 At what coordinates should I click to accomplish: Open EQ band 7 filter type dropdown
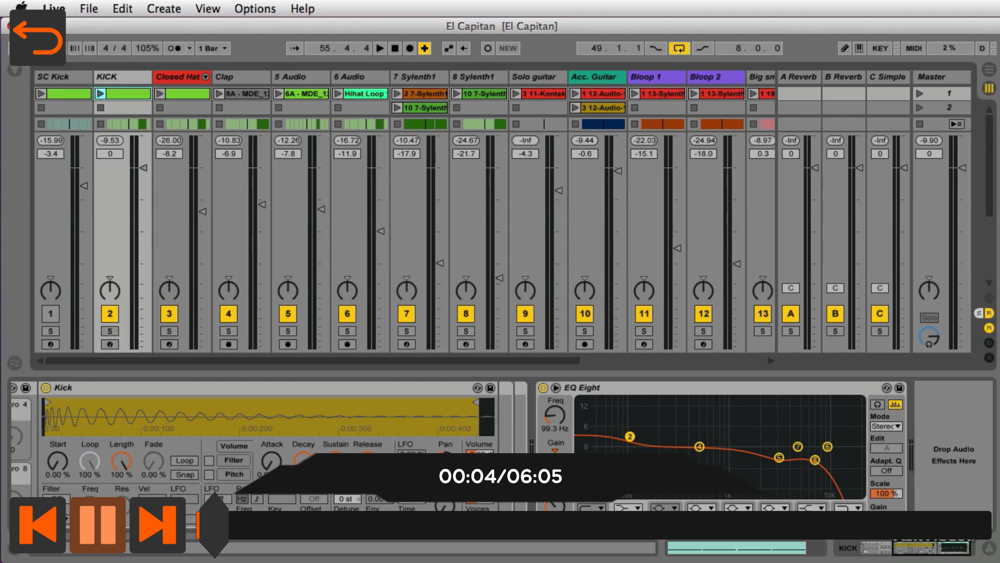click(811, 508)
